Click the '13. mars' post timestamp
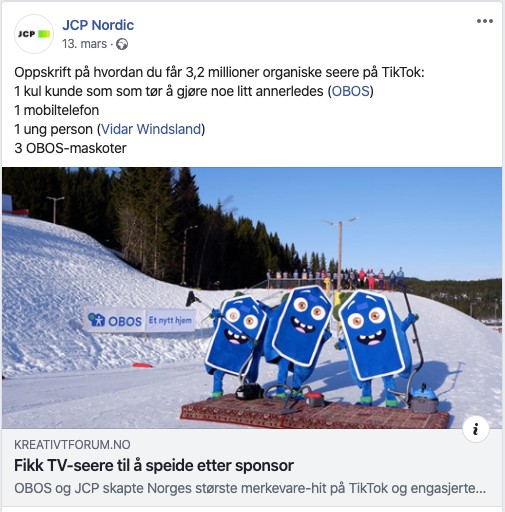This screenshot has height=512, width=505. [x=85, y=44]
